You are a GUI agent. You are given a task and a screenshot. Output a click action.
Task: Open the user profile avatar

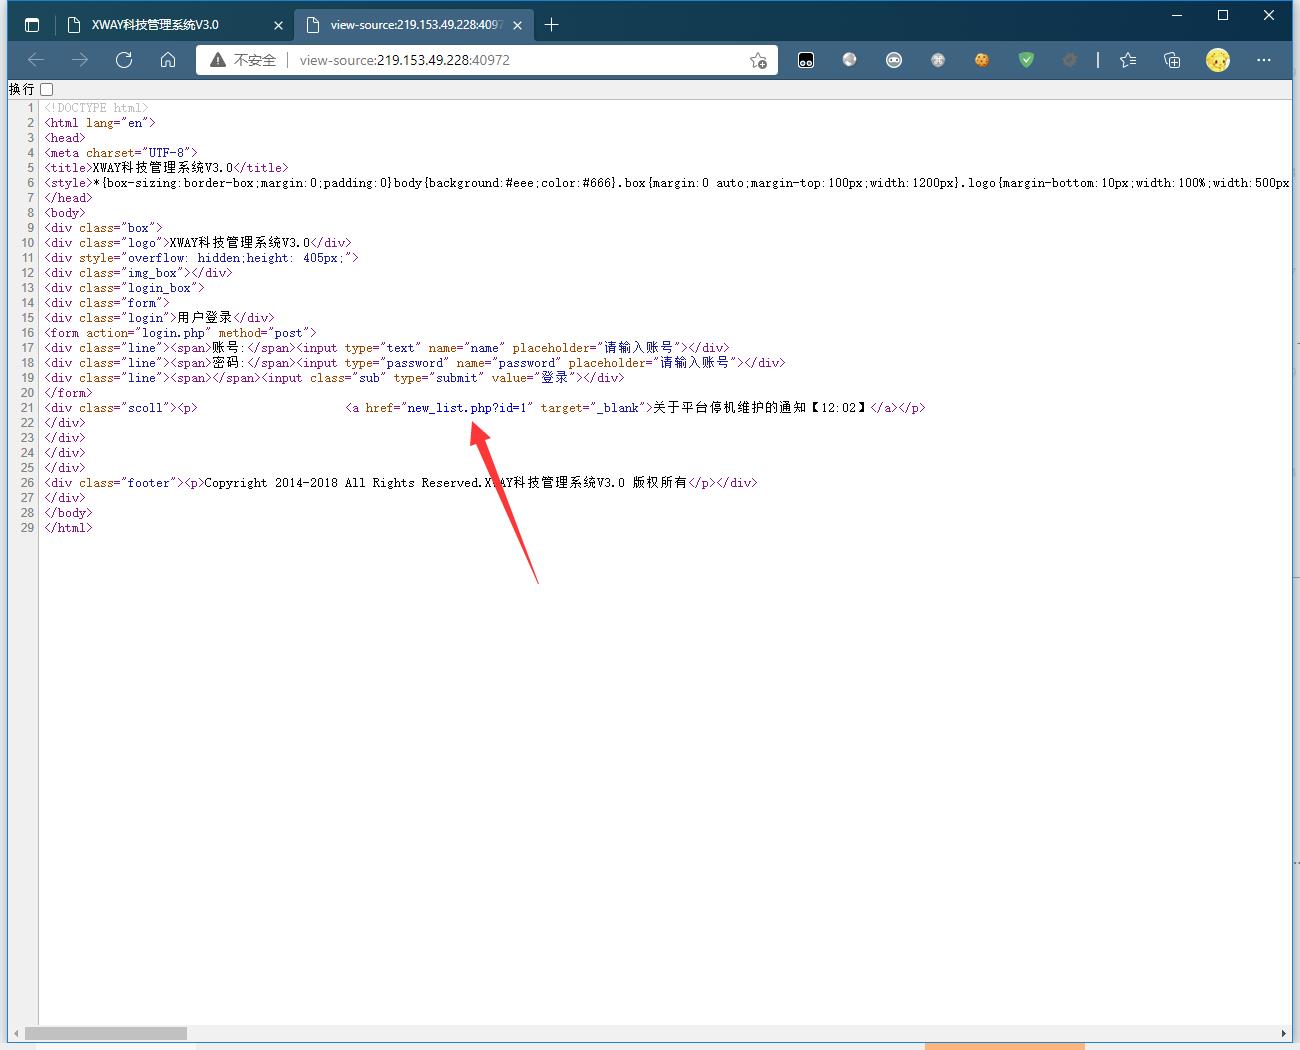(x=1218, y=60)
